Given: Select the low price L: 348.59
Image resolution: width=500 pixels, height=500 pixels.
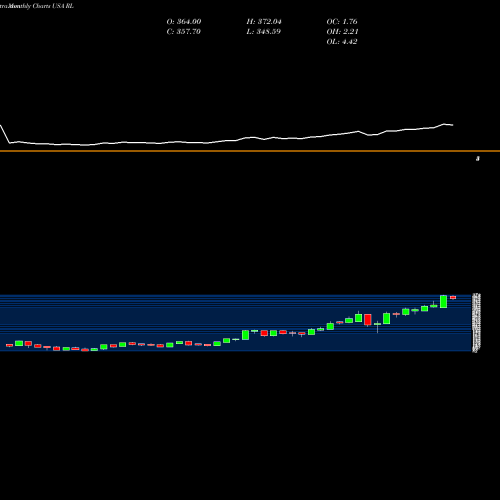Looking at the screenshot, I should coord(263,32).
